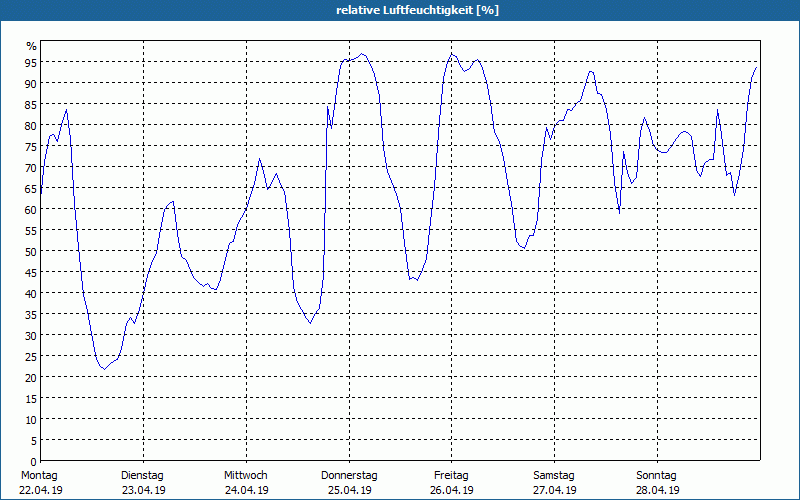Click the humidity peak on Thursday near 97%
The width and height of the screenshot is (800, 500).
362,54
